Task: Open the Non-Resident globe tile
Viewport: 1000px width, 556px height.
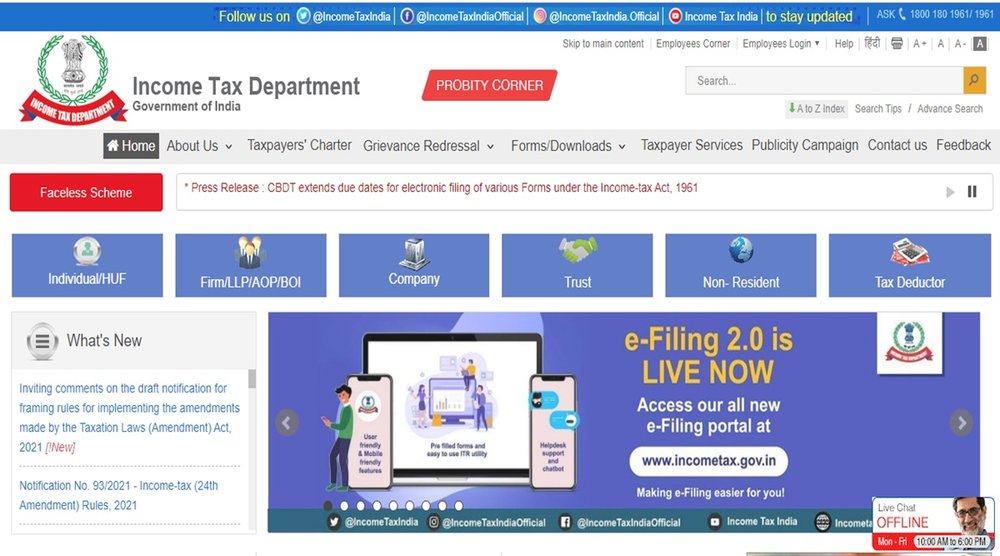Action: pos(740,265)
